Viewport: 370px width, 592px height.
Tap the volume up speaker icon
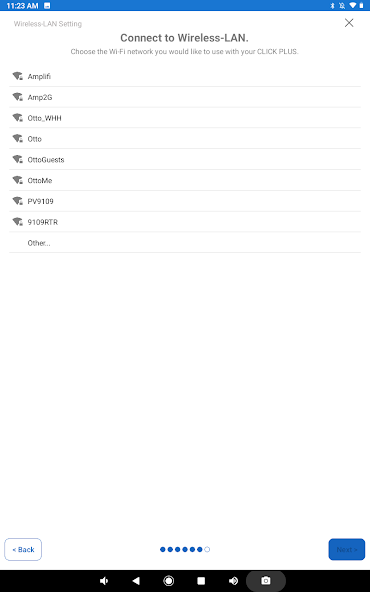233,581
